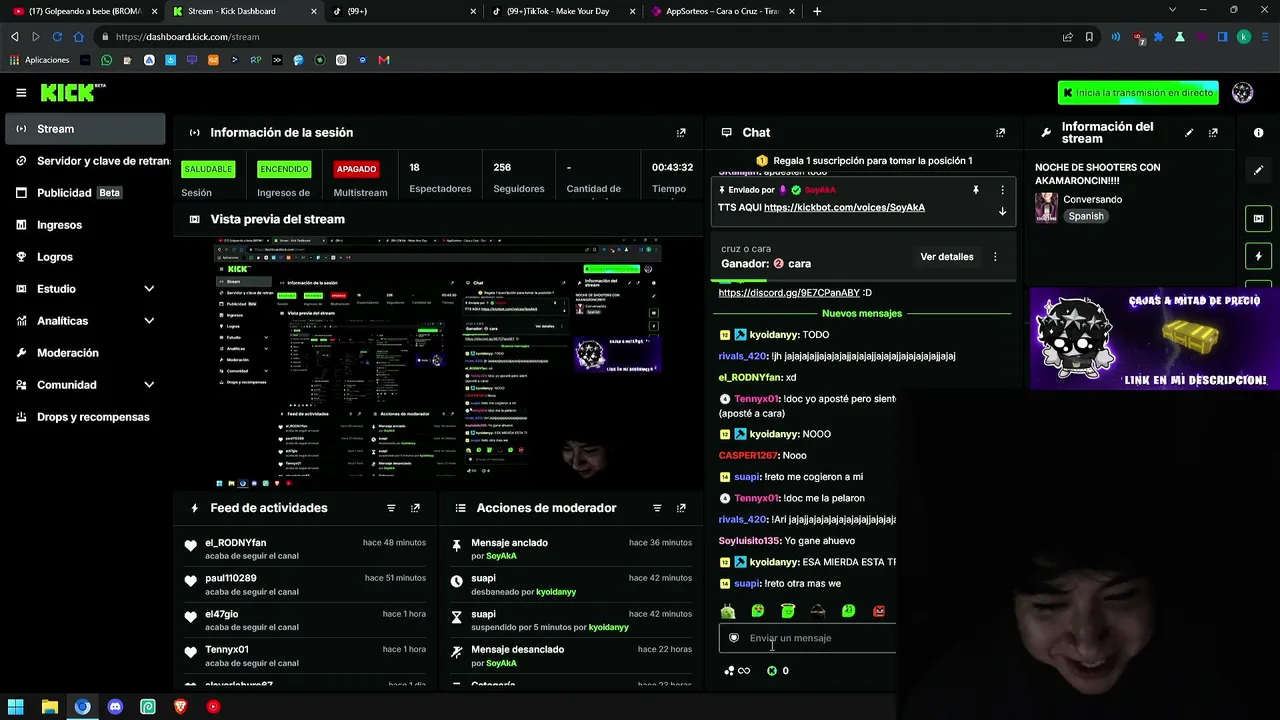Viewport: 1280px width, 720px height.
Task: Reload the page from the browser toolbar
Action: click(x=57, y=37)
